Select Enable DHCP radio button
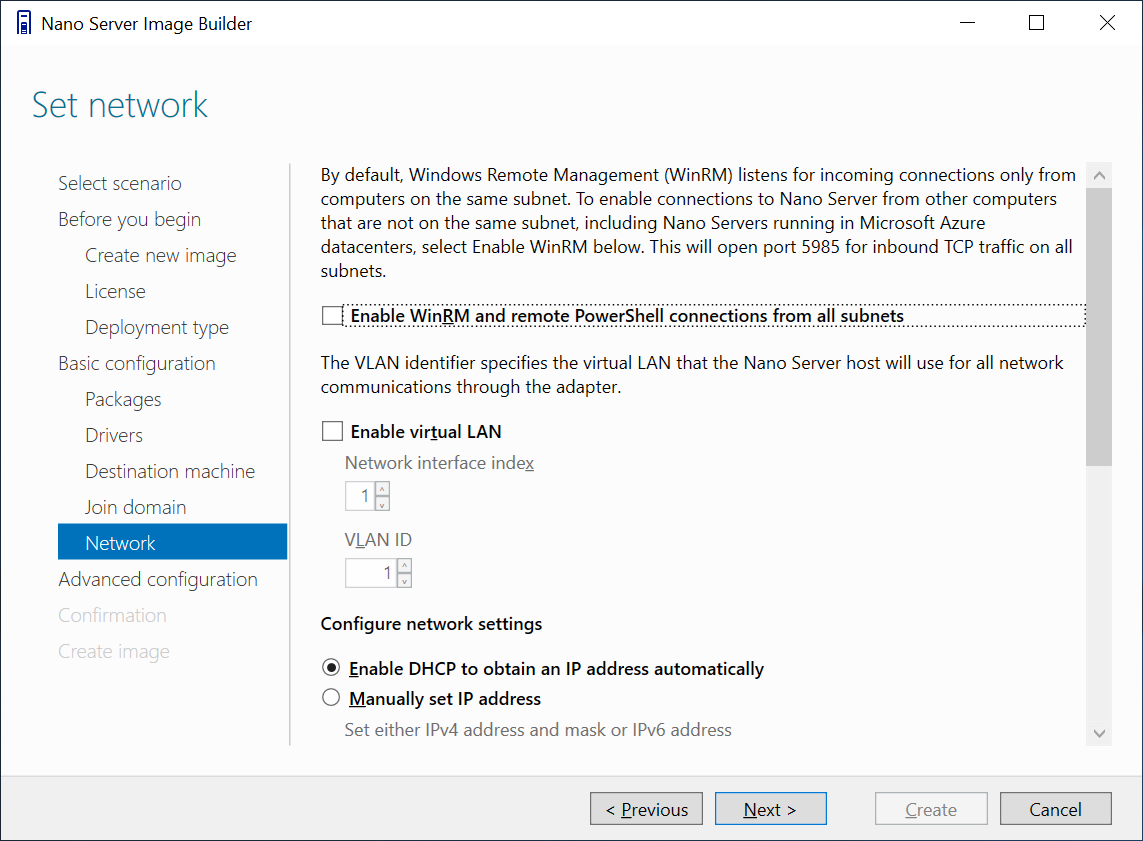Image resolution: width=1143 pixels, height=841 pixels. tap(331, 668)
